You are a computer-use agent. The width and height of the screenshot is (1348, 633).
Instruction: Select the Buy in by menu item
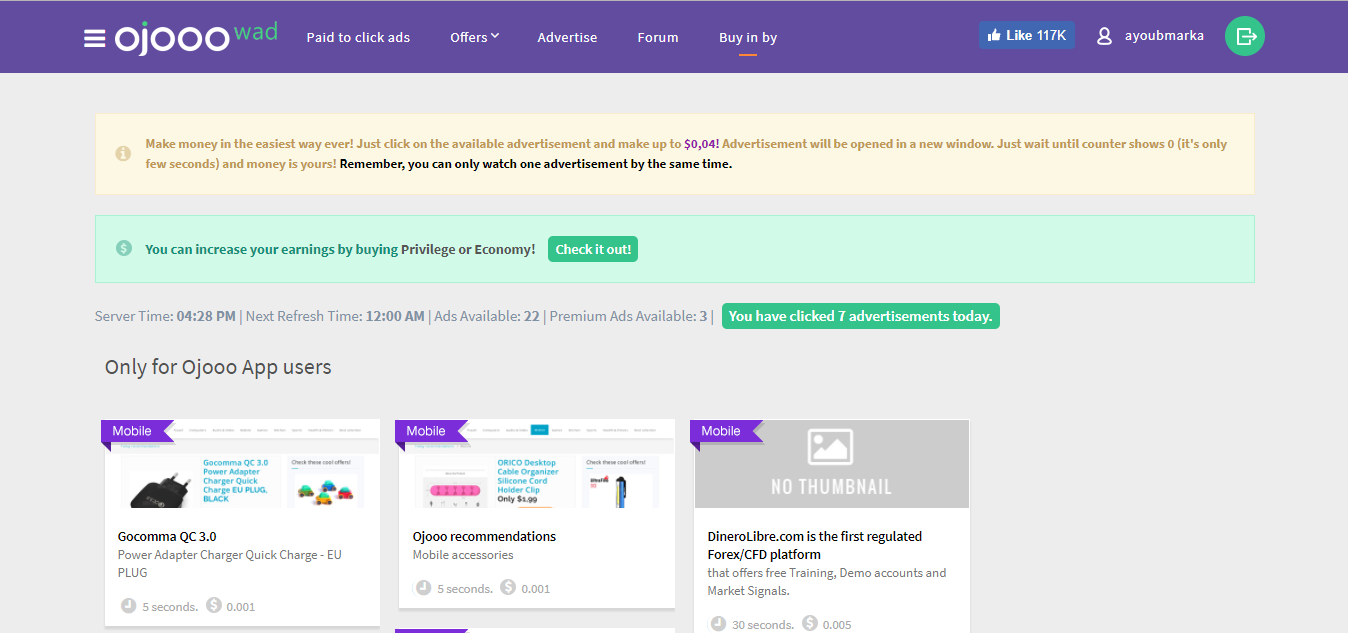point(748,38)
